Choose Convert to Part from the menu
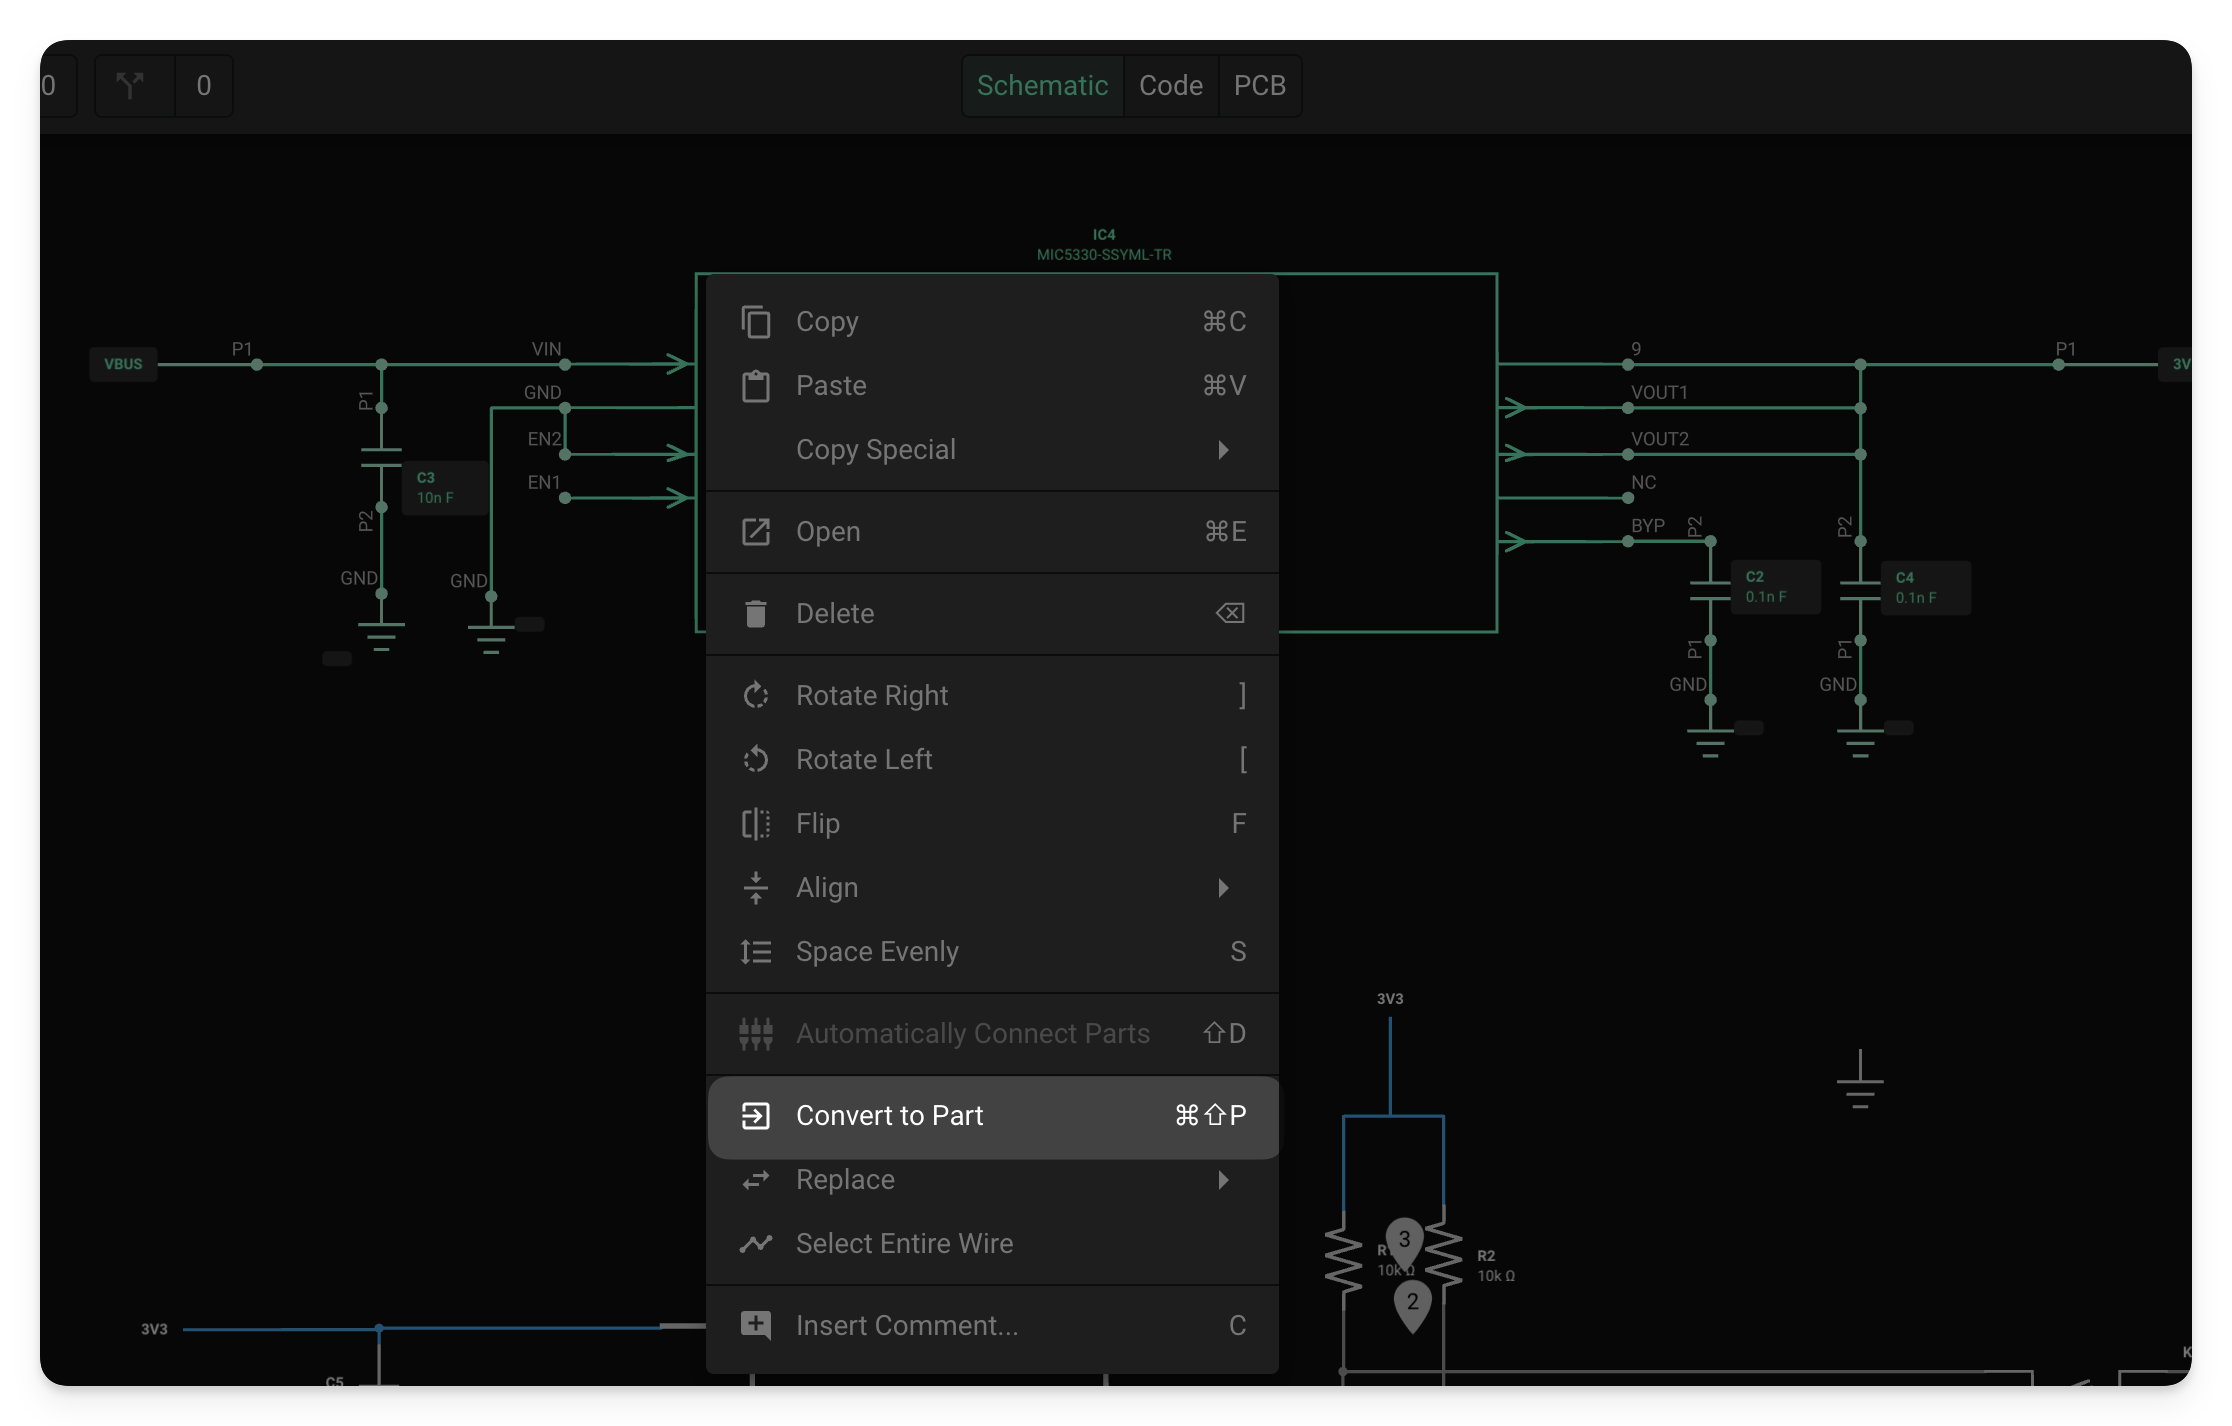 890,1116
